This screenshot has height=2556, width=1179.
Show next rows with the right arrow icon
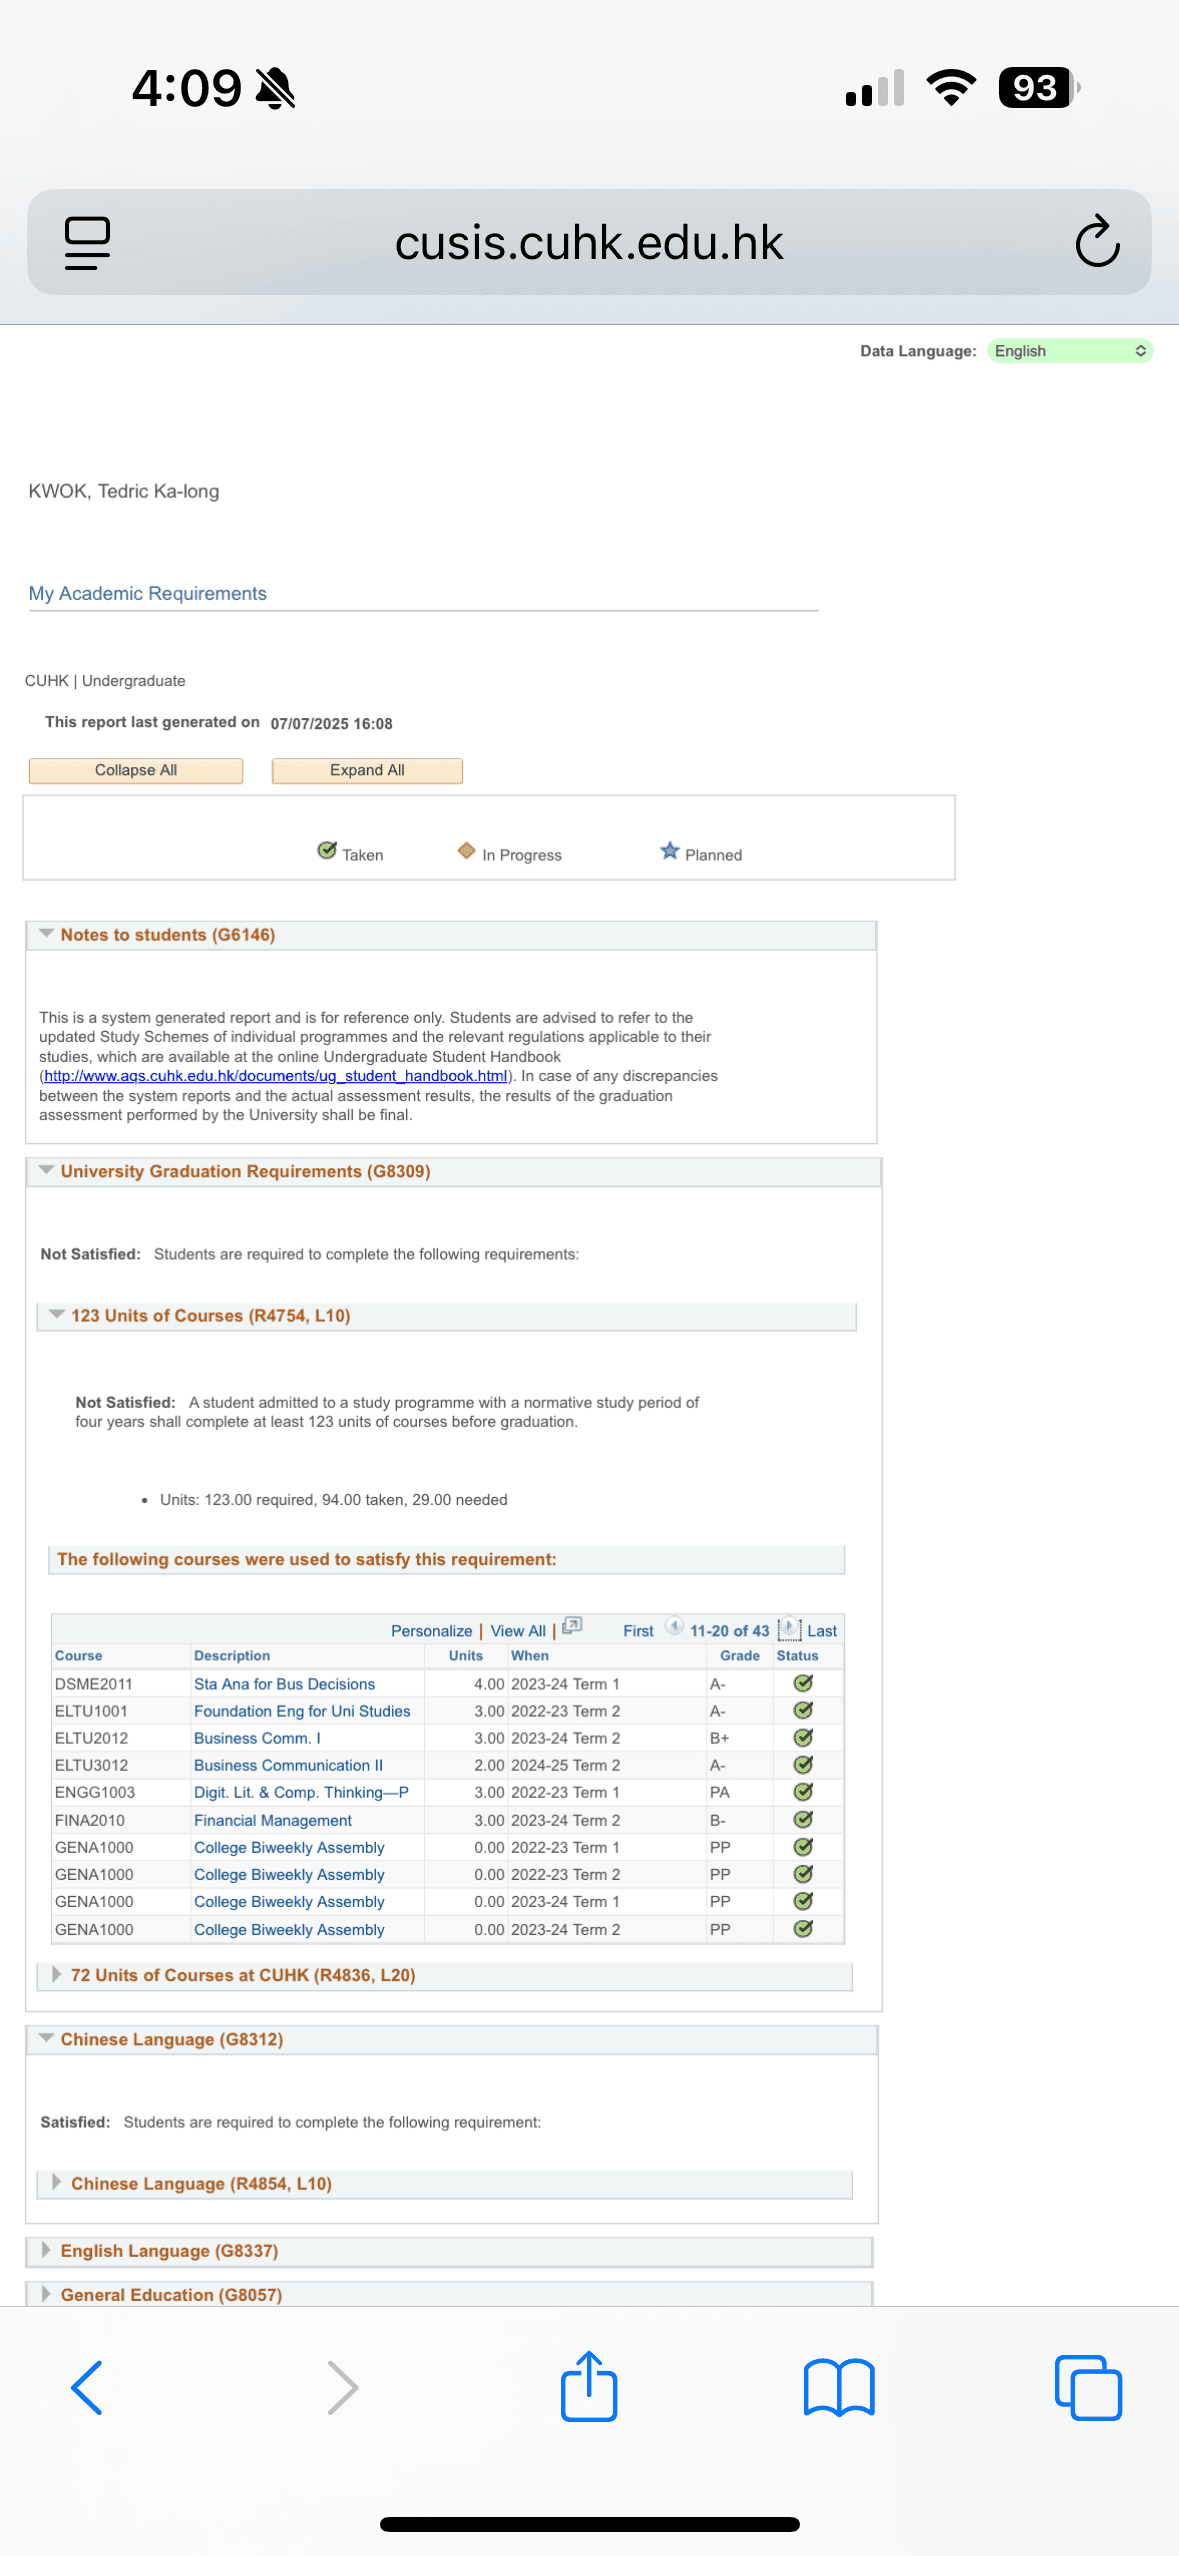789,1627
